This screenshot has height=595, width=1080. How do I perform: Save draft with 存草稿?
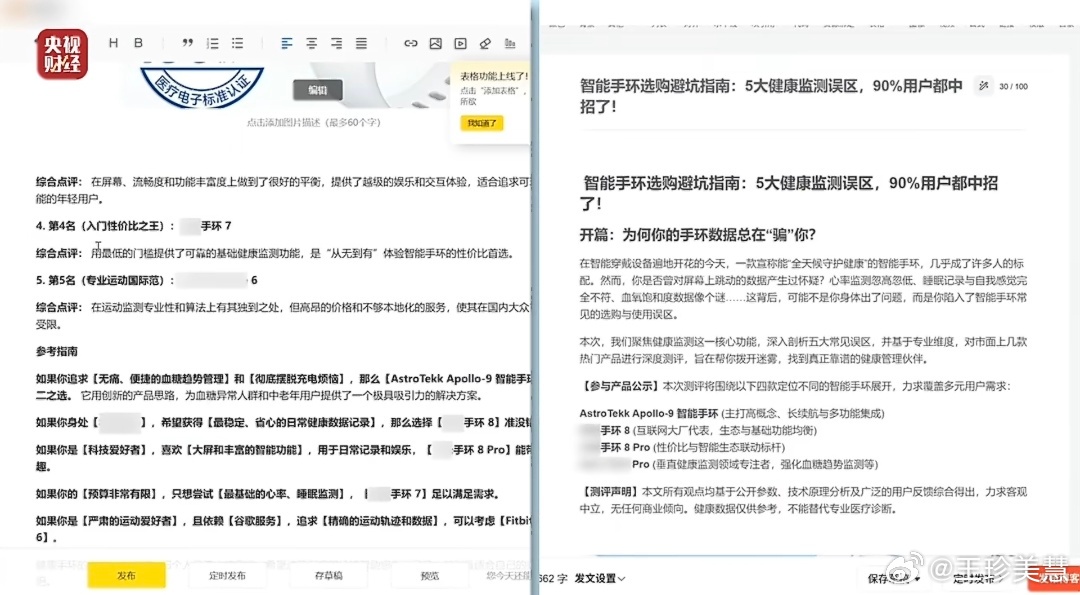coord(329,576)
